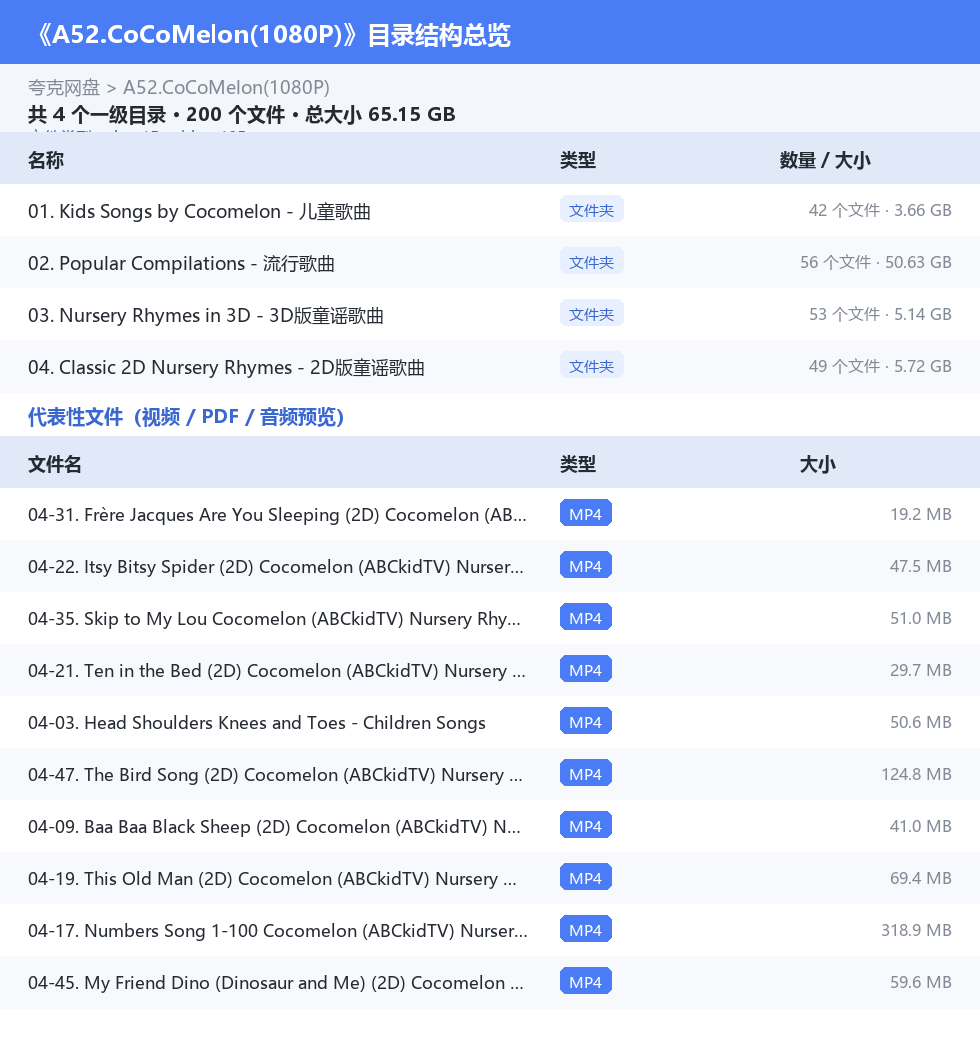Image resolution: width=980 pixels, height=1040 pixels.
Task: Click the title A52.CoCoMelon(1080P) 目录结构总览
Action: [273, 34]
